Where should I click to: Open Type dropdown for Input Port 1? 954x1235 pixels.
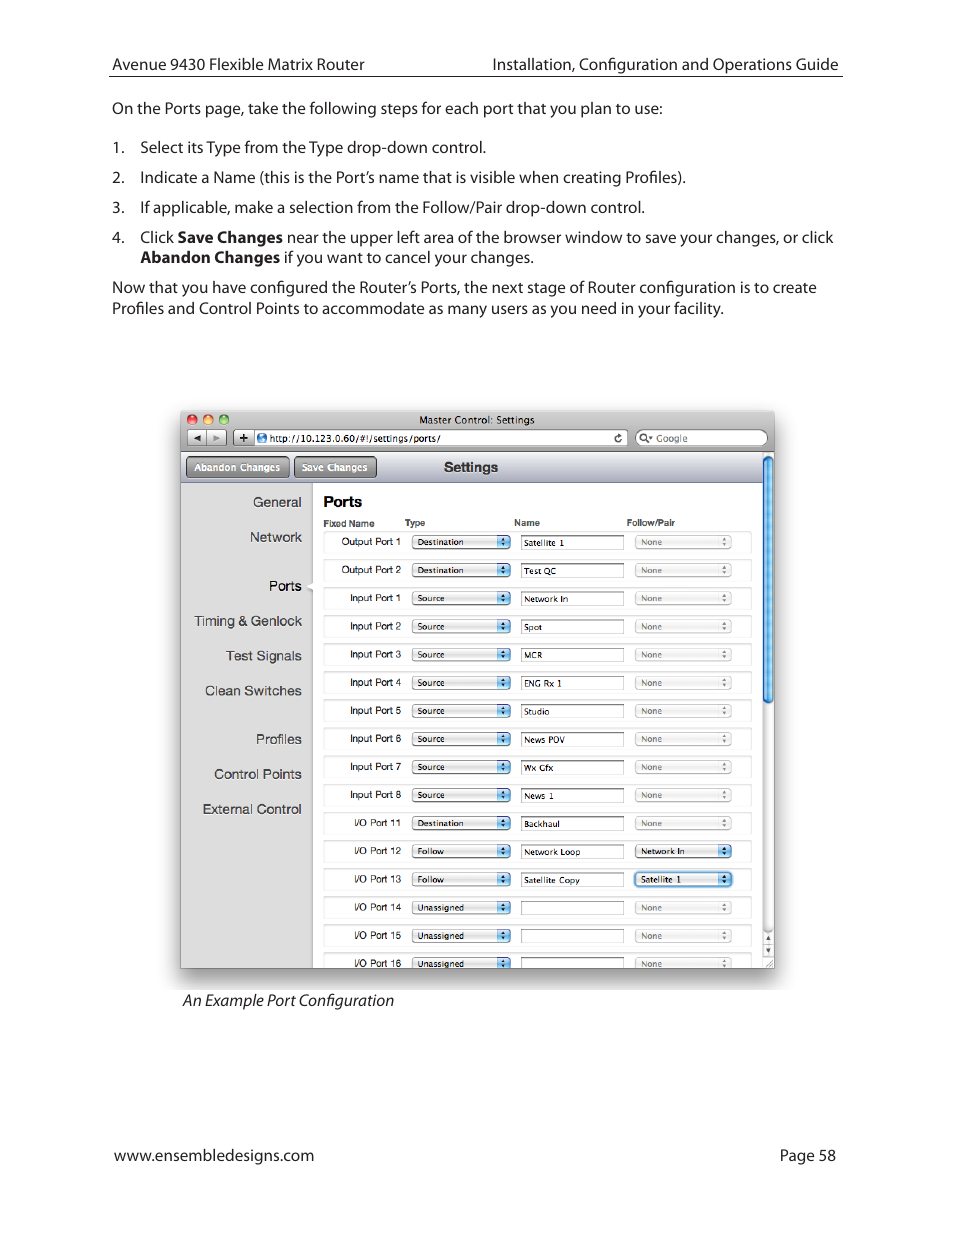point(461,598)
